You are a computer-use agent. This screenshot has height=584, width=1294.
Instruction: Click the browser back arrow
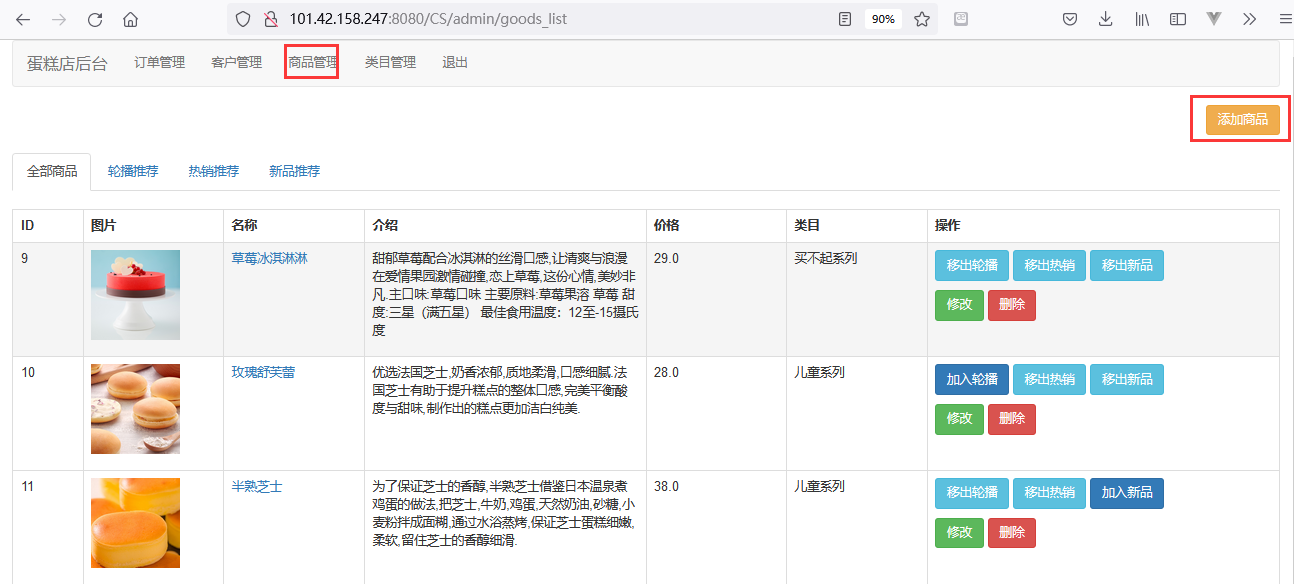(23, 19)
